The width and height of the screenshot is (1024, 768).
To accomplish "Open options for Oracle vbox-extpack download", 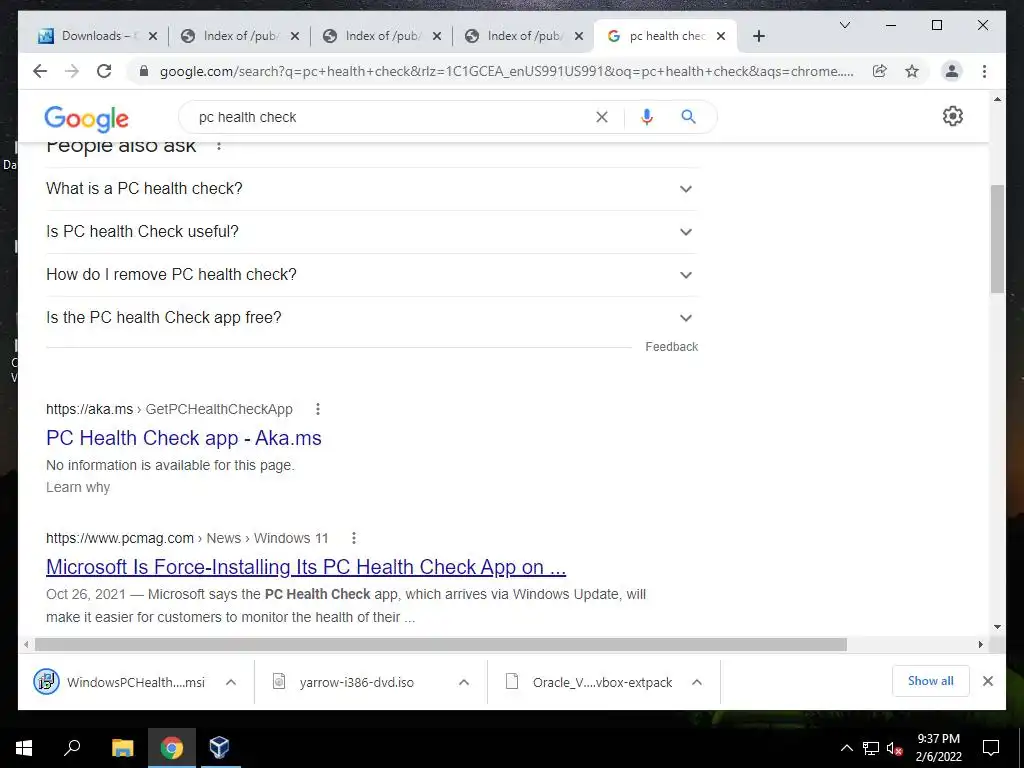I will coord(697,682).
